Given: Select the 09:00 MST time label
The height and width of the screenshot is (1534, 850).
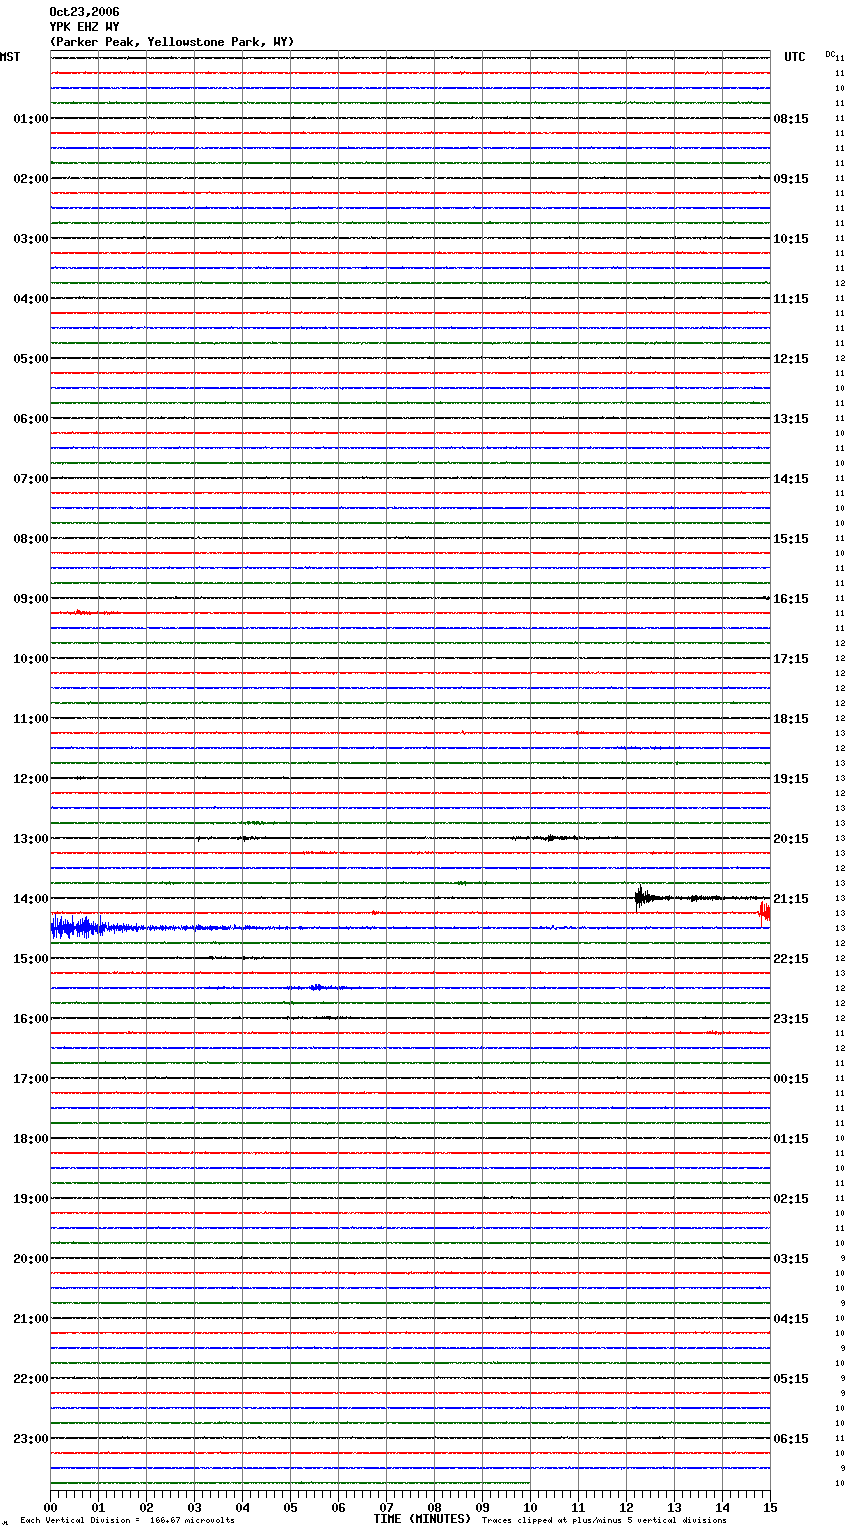Looking at the screenshot, I should (31, 599).
